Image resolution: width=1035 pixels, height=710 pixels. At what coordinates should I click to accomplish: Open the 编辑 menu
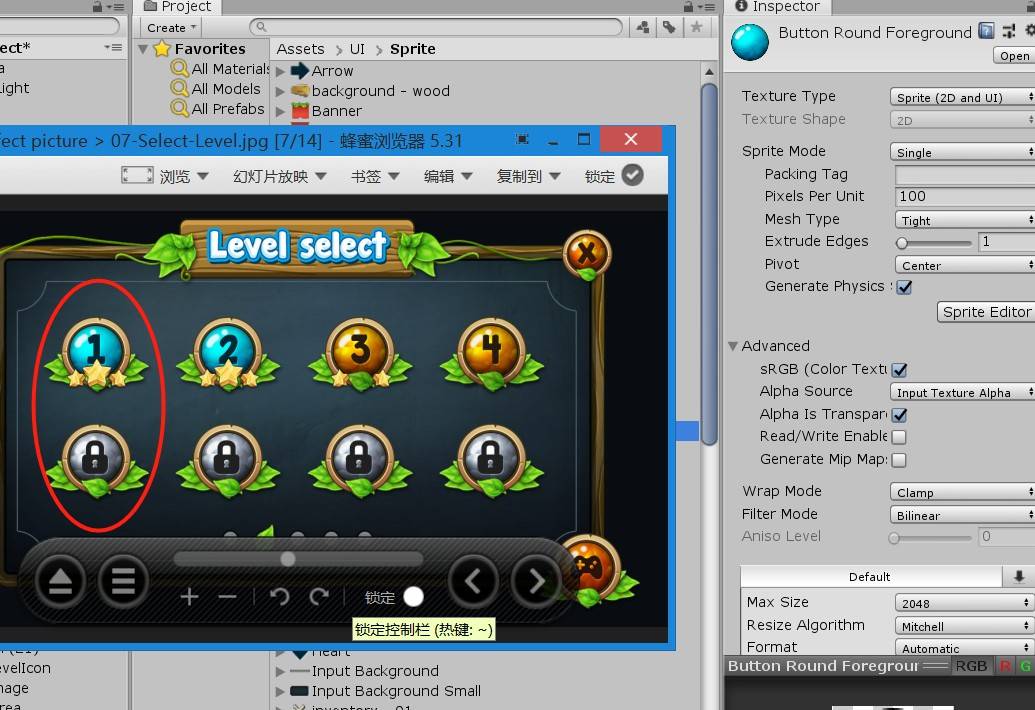click(x=448, y=176)
